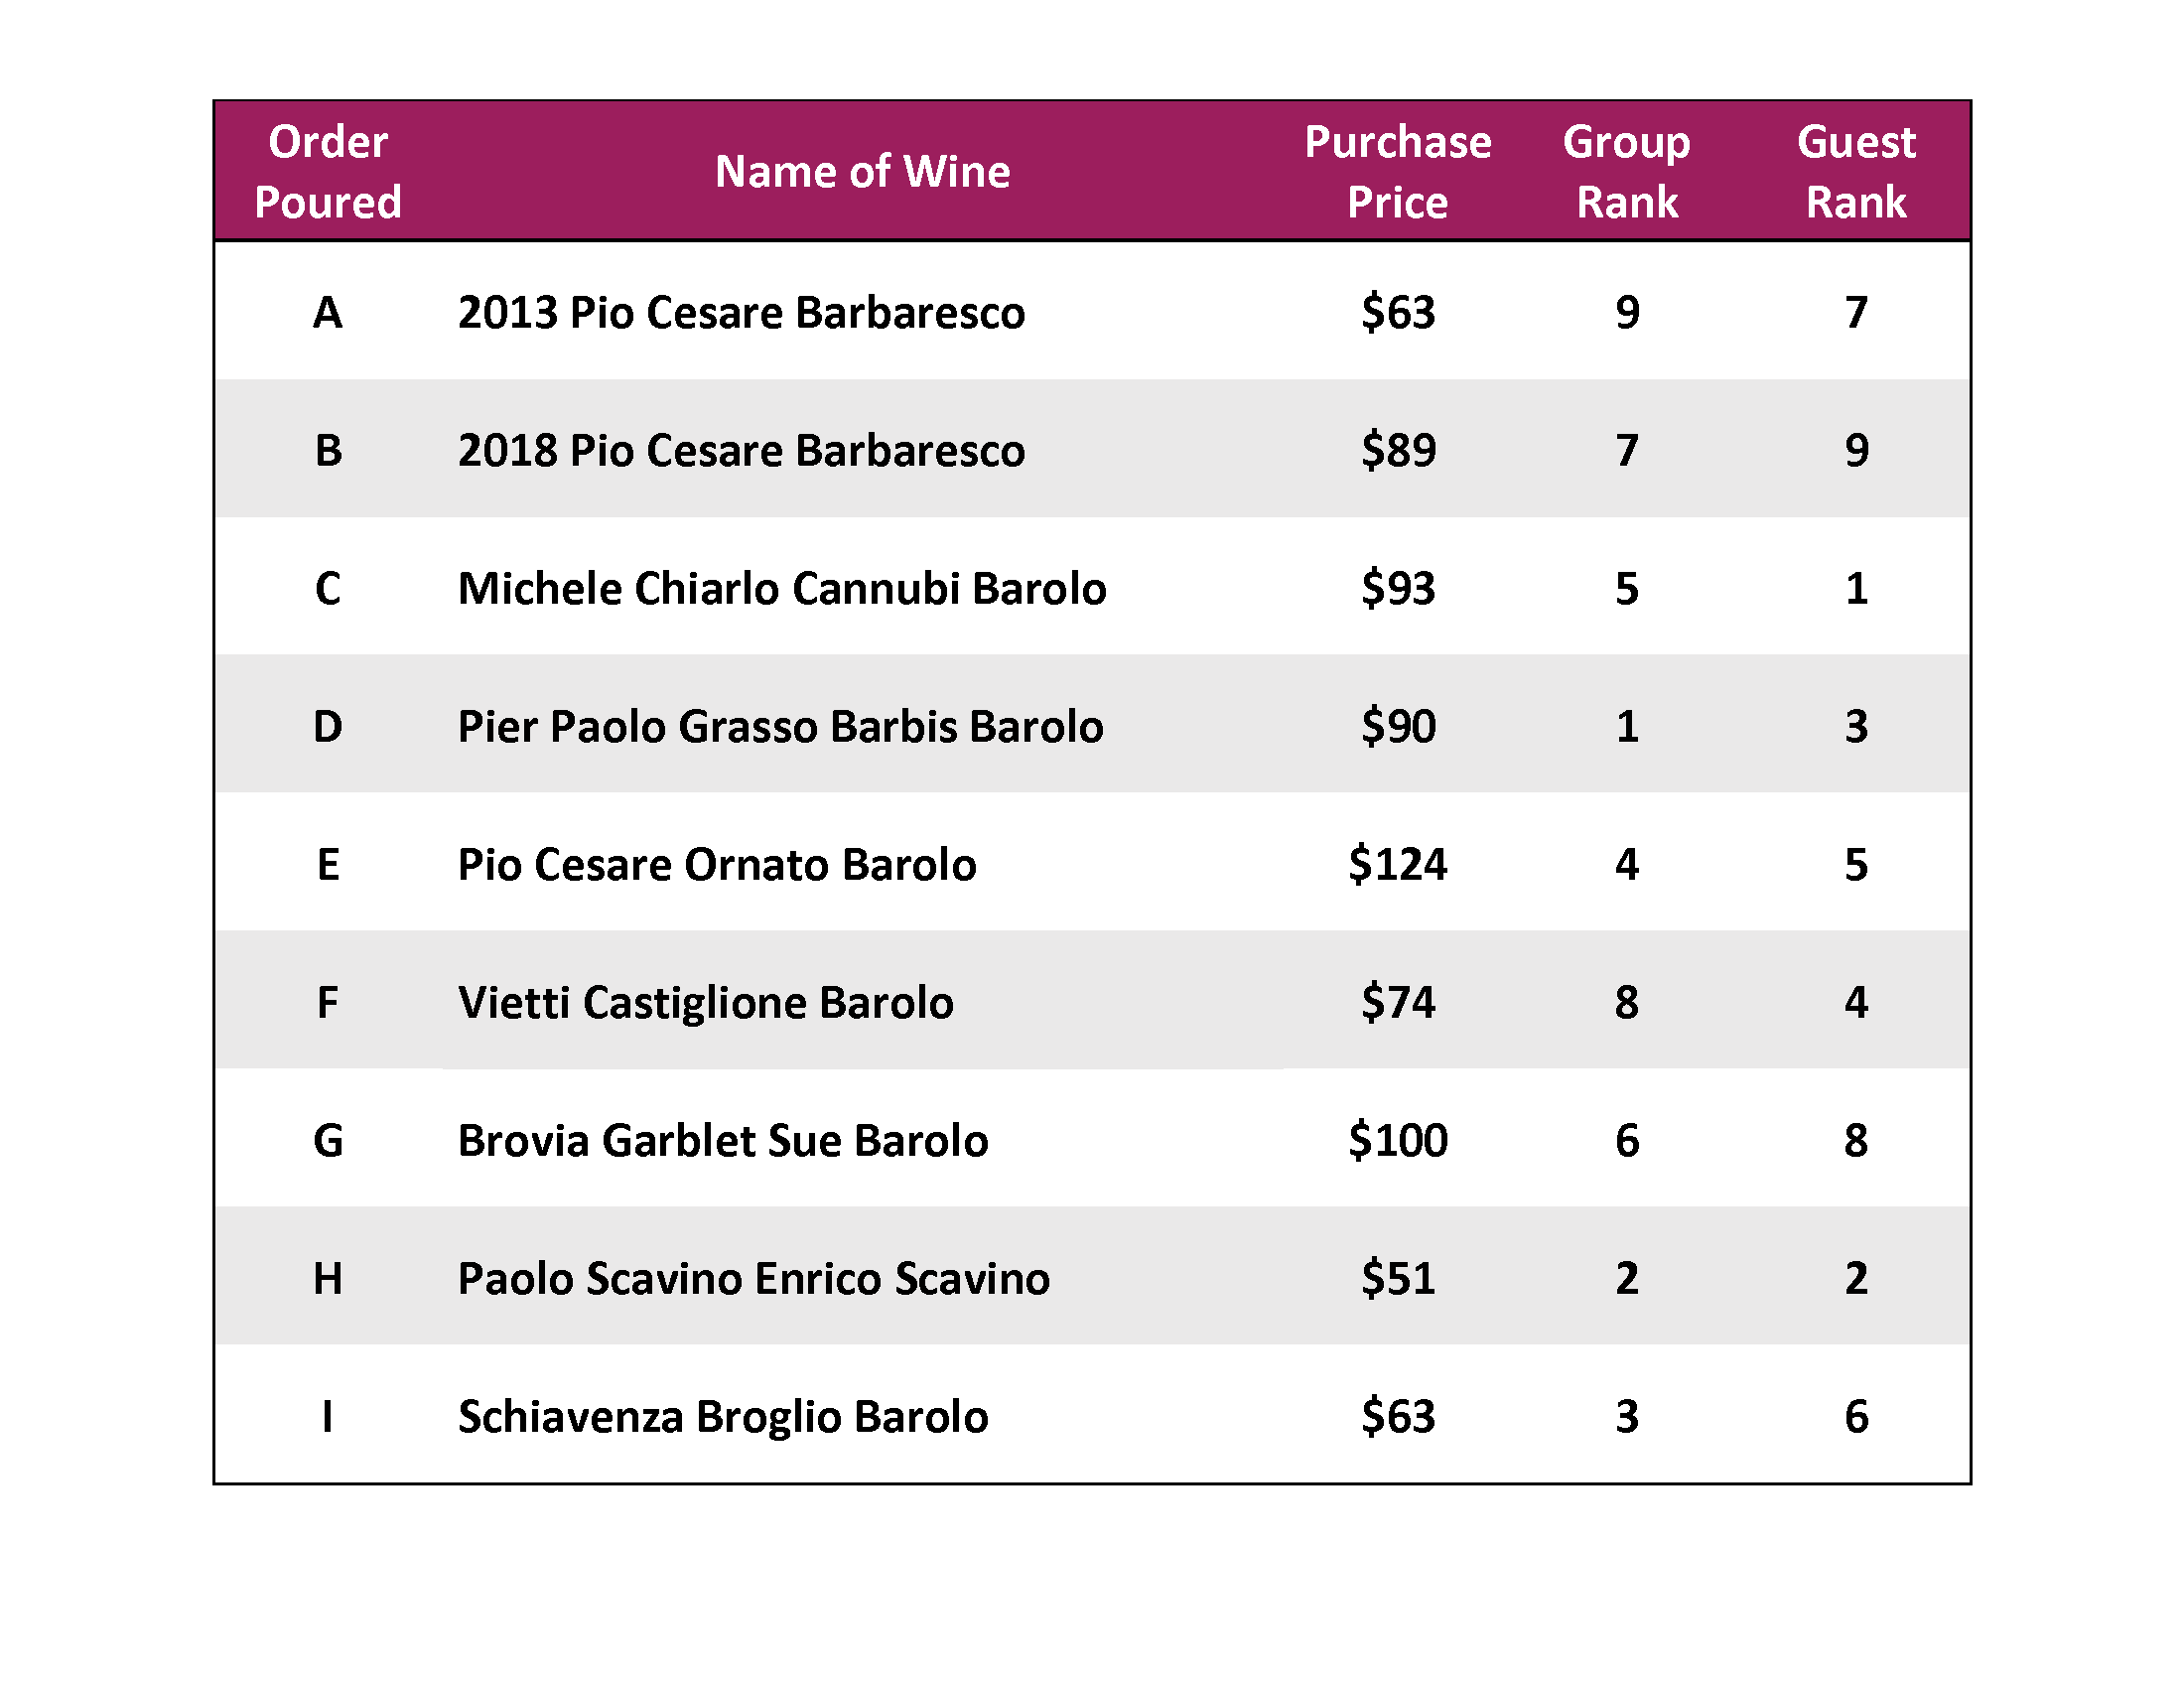Select 2018 Pio Cesare Barbaresco wine name
The image size is (2184, 1688).
pos(741,450)
